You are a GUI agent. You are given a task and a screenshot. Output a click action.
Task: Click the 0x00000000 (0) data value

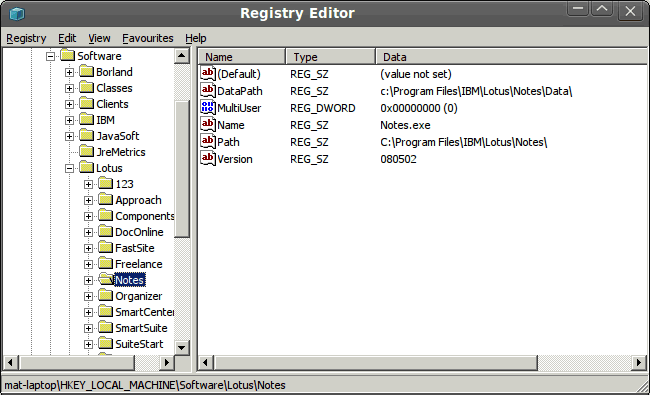coord(419,108)
